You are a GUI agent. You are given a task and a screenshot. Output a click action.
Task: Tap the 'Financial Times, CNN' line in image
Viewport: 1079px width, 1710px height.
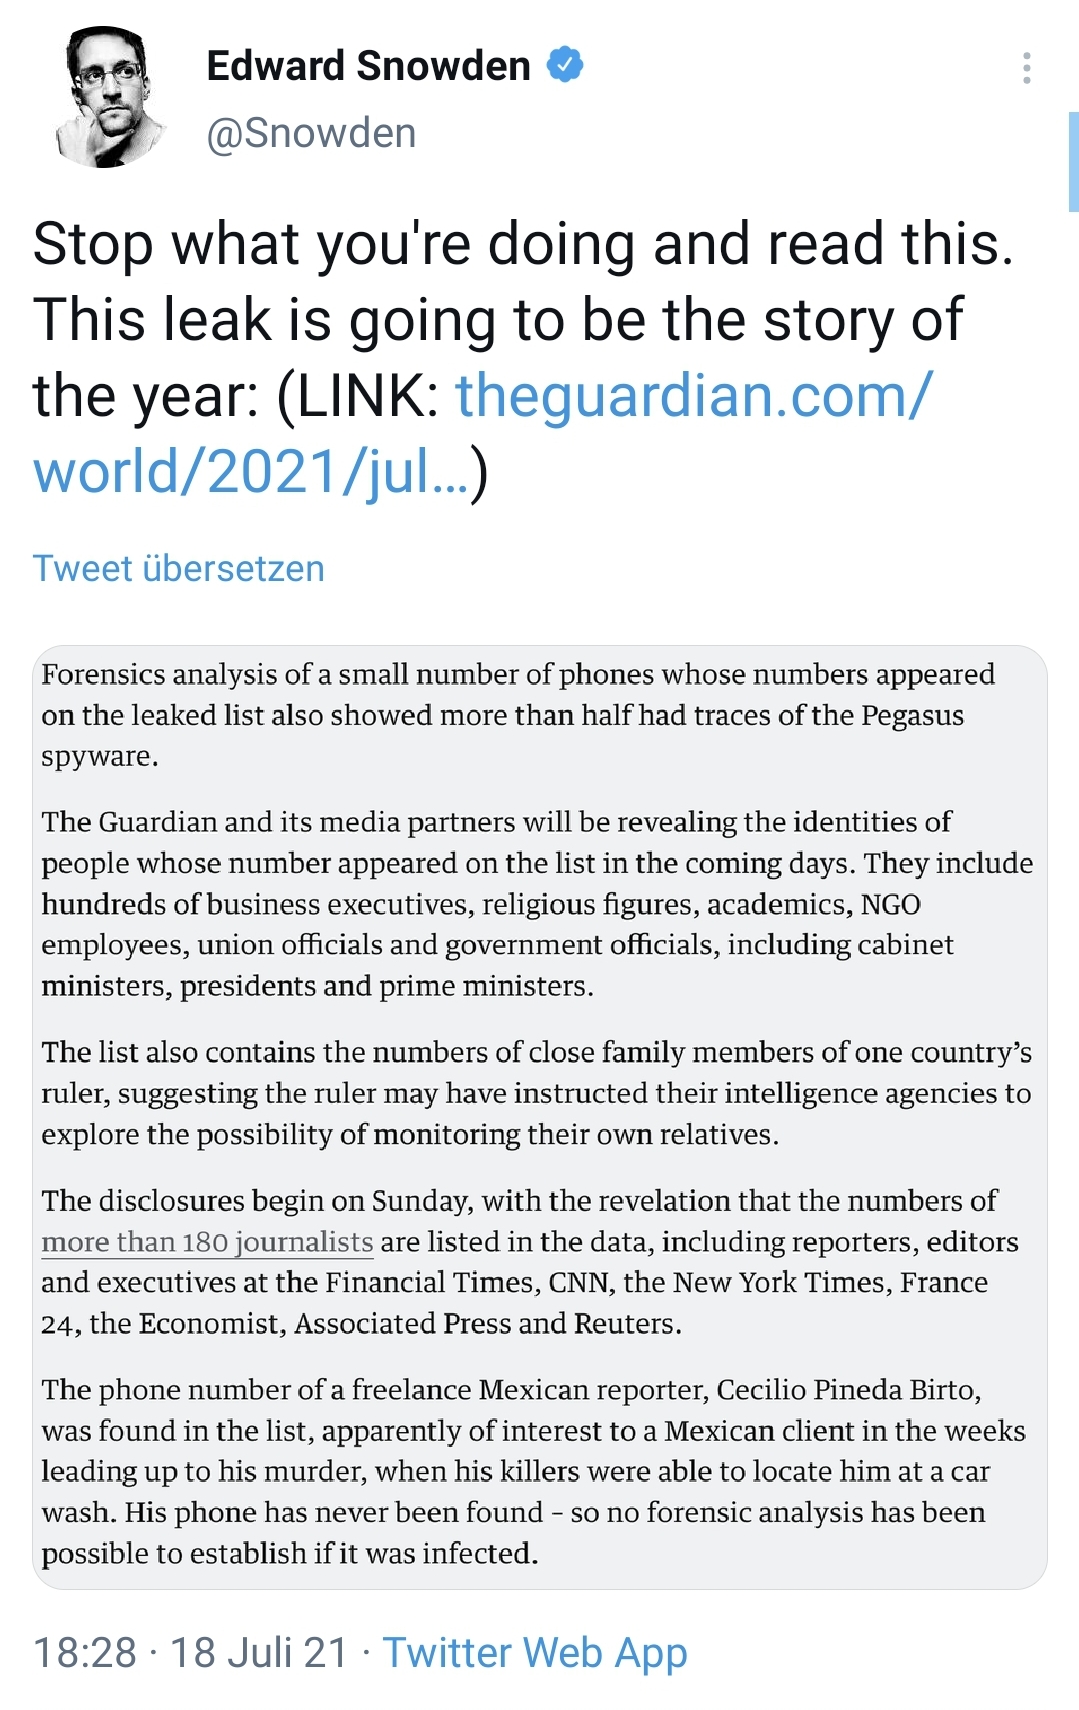click(514, 1283)
